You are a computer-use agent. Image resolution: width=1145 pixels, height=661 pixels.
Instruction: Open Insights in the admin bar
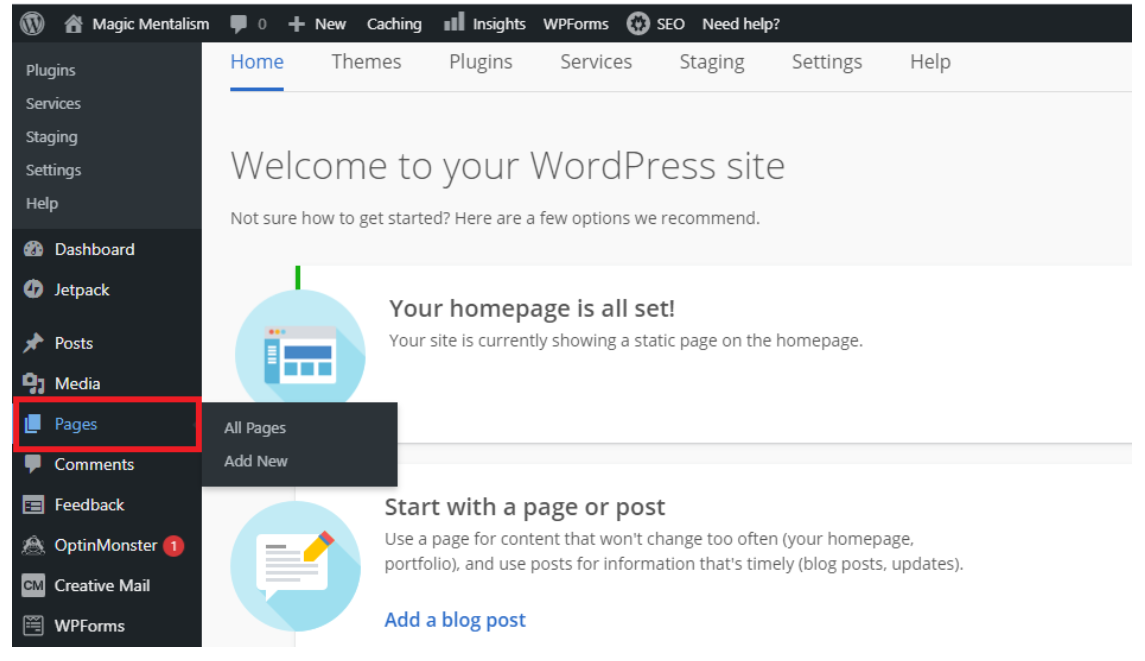(x=499, y=24)
